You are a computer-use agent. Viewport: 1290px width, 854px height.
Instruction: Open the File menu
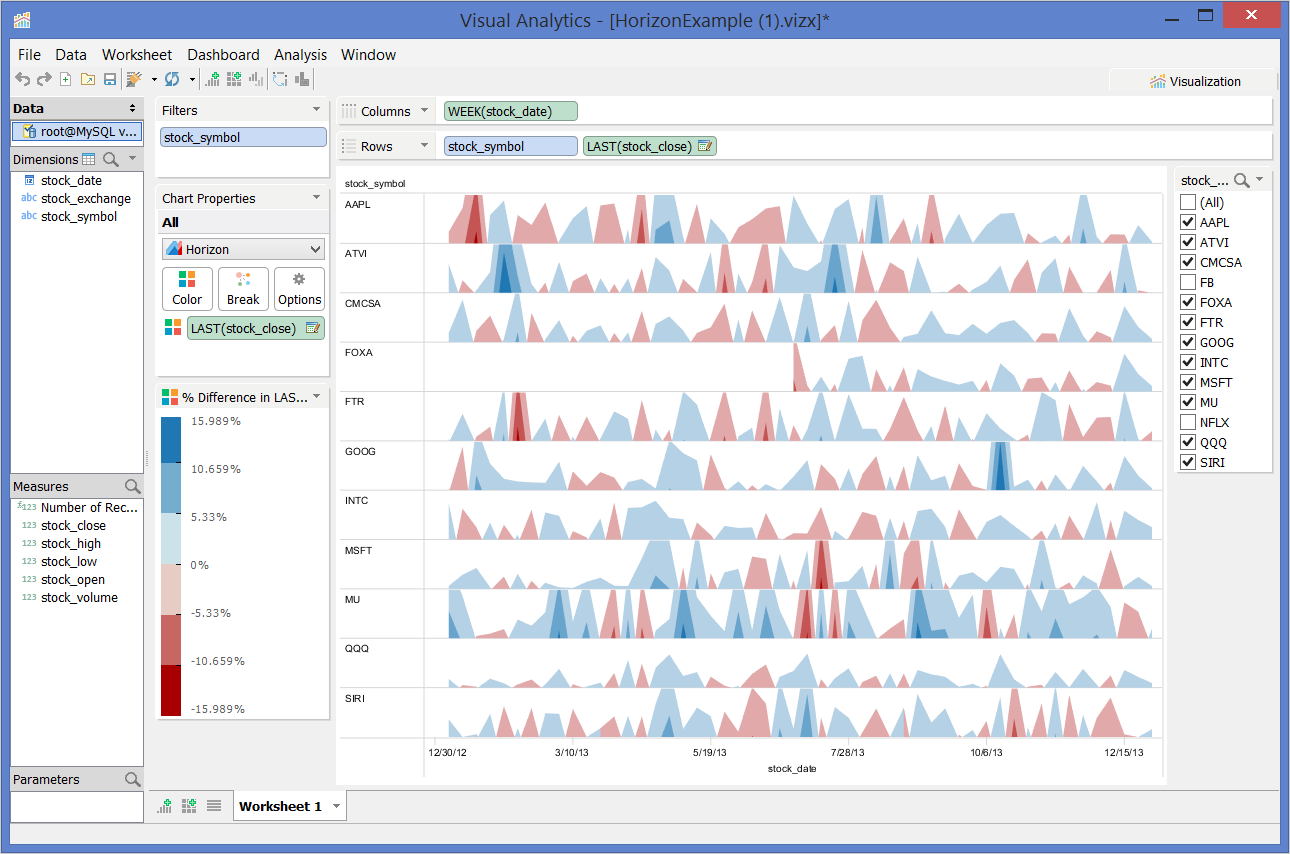[29, 55]
